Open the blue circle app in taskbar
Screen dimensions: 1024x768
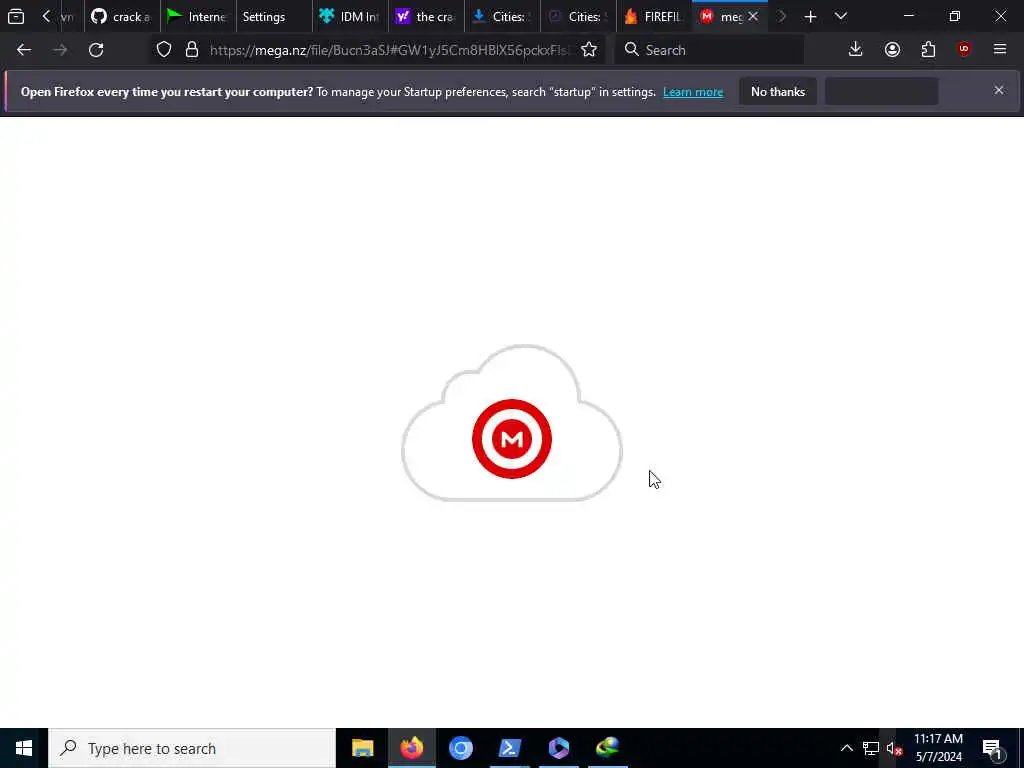(x=460, y=748)
